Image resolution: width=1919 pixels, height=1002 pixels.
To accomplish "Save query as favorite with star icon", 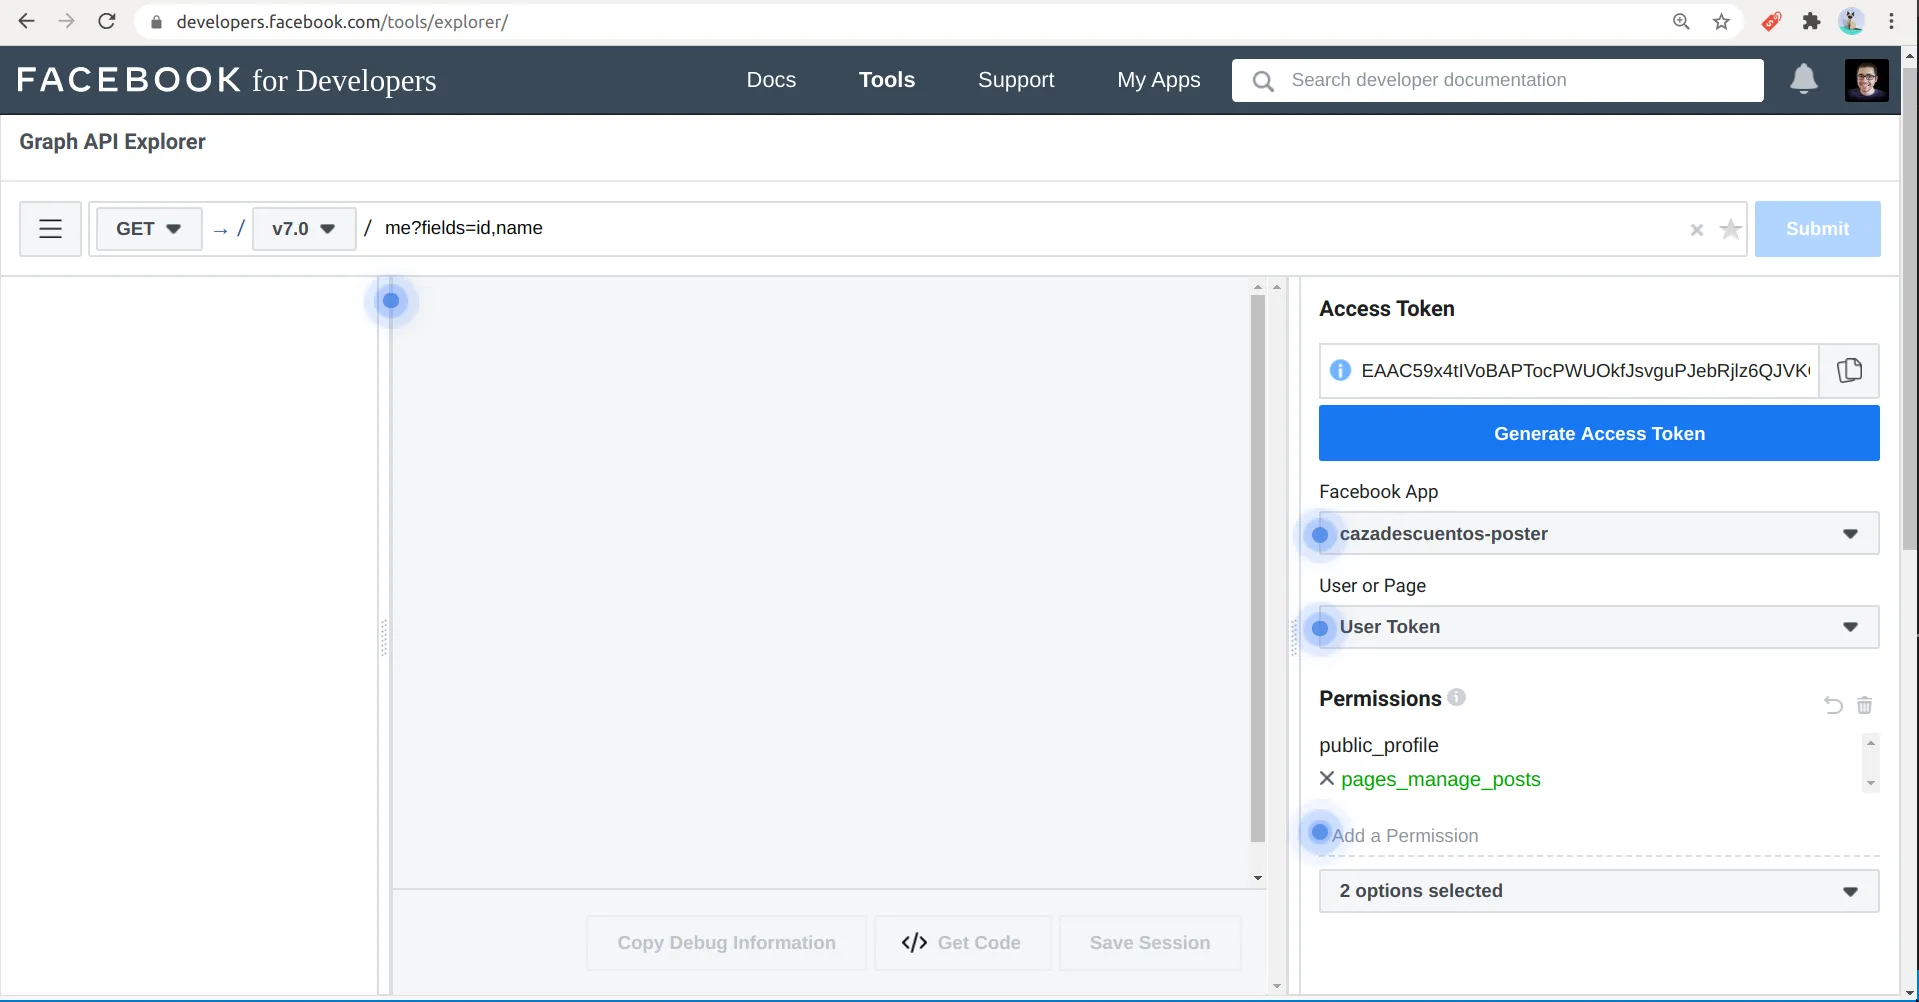I will pyautogui.click(x=1730, y=230).
